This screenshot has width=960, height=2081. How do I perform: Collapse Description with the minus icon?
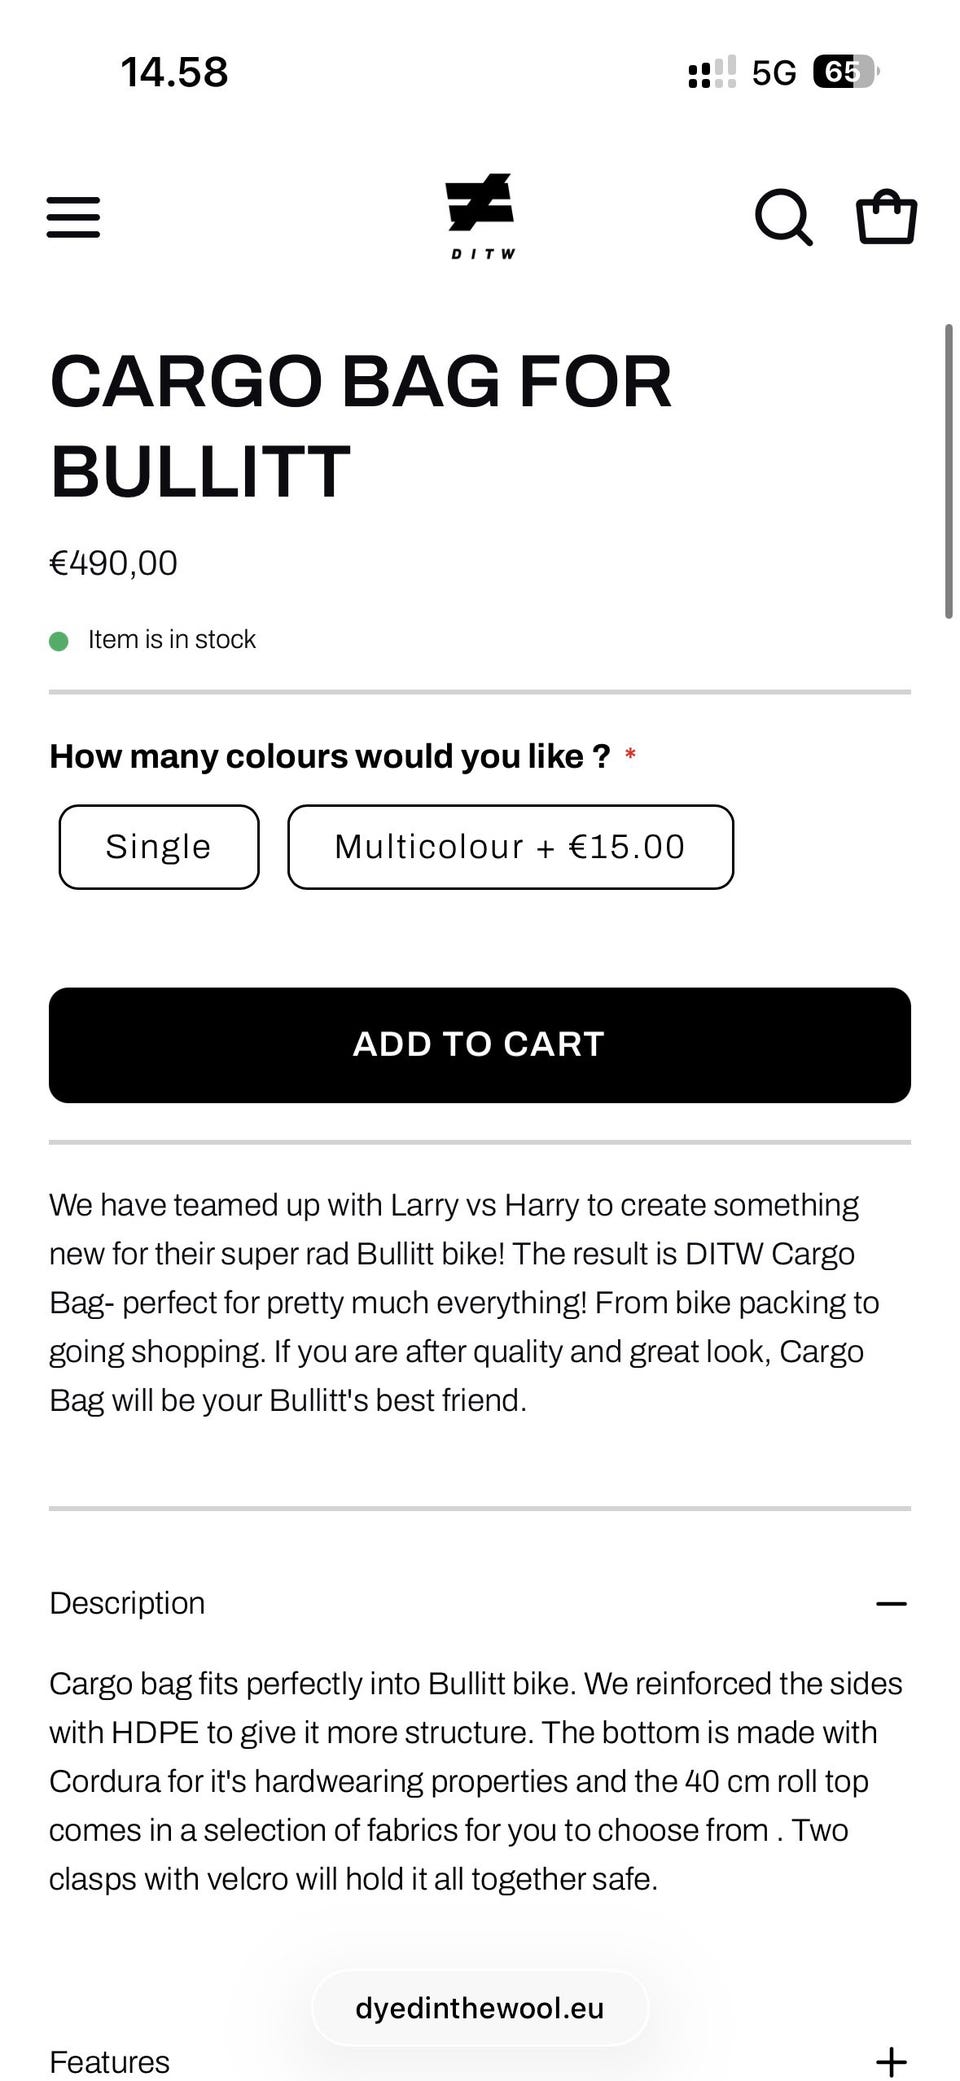pos(891,1603)
